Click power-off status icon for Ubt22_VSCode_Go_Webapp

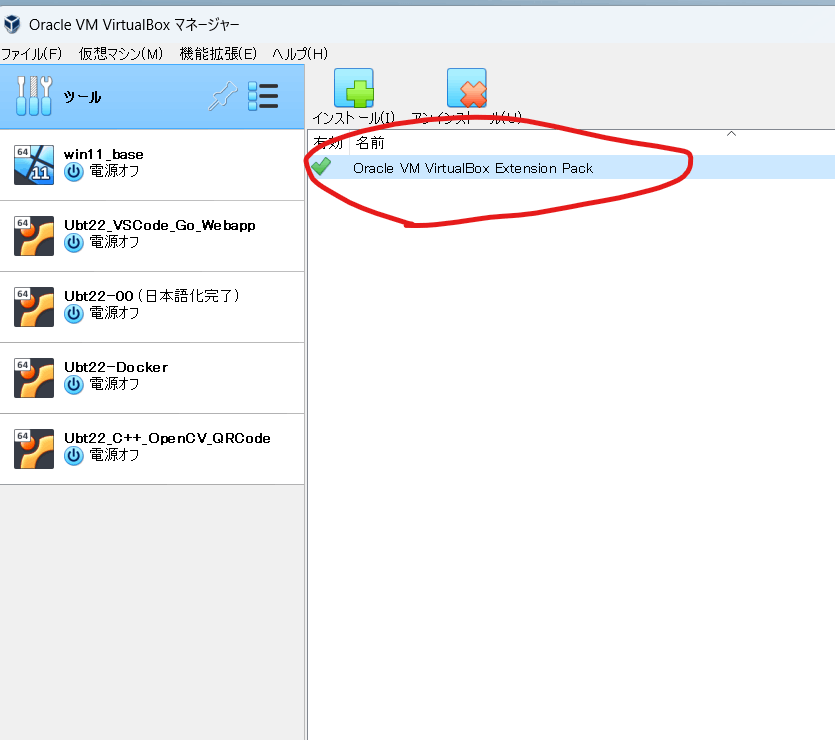click(74, 243)
